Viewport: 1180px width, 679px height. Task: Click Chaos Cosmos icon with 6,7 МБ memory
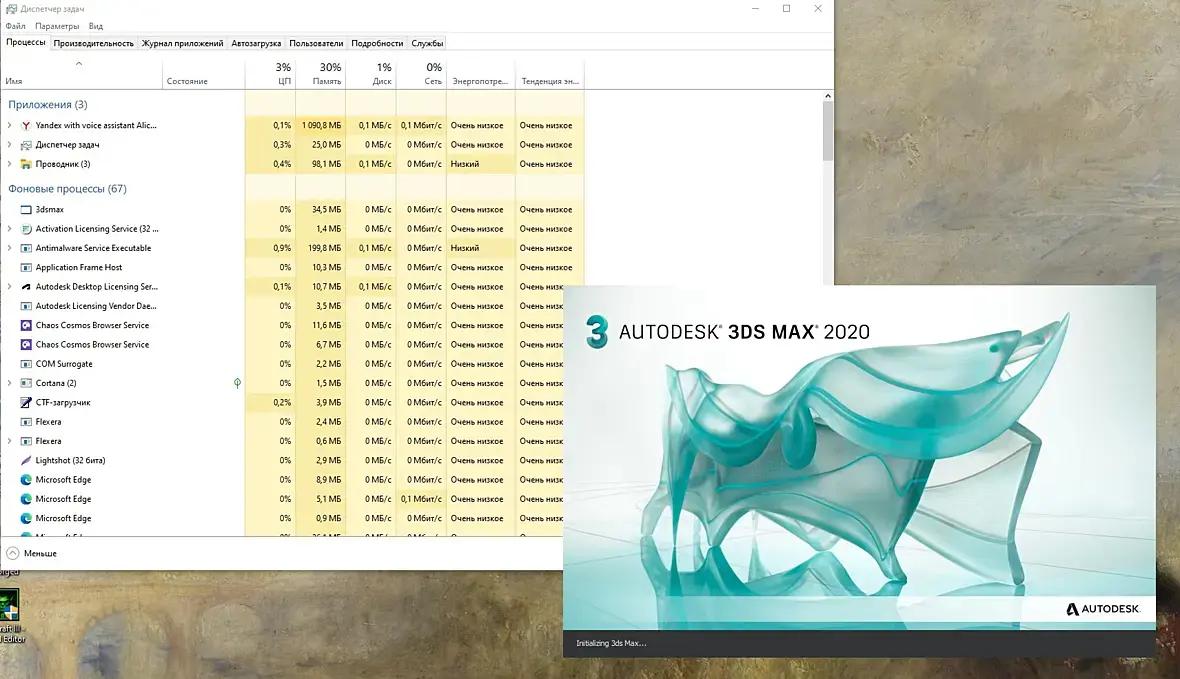coord(26,345)
